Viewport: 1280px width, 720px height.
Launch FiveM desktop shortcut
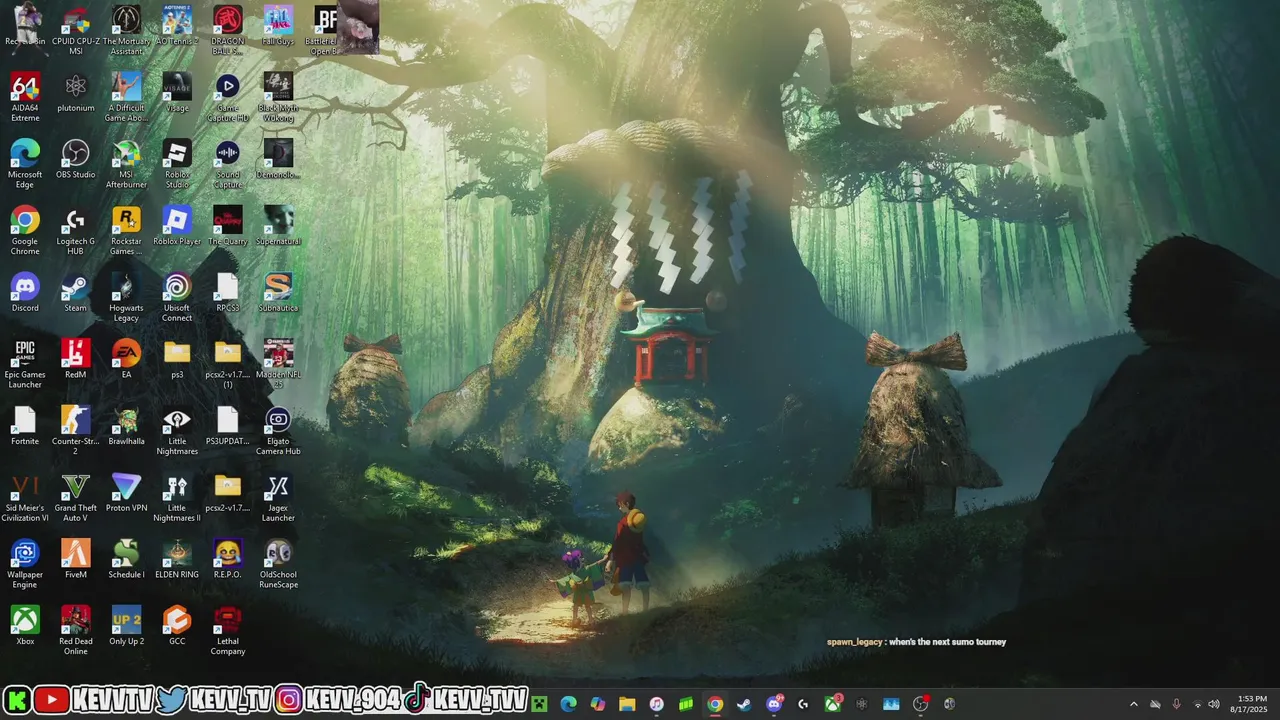[x=76, y=559]
